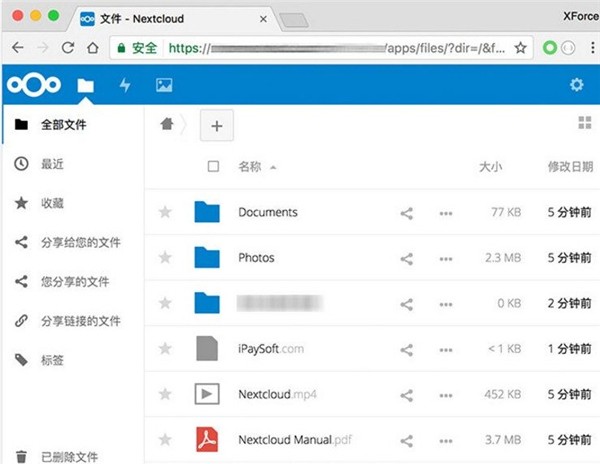Share the Photos folder
The image size is (600, 464).
[x=407, y=259]
